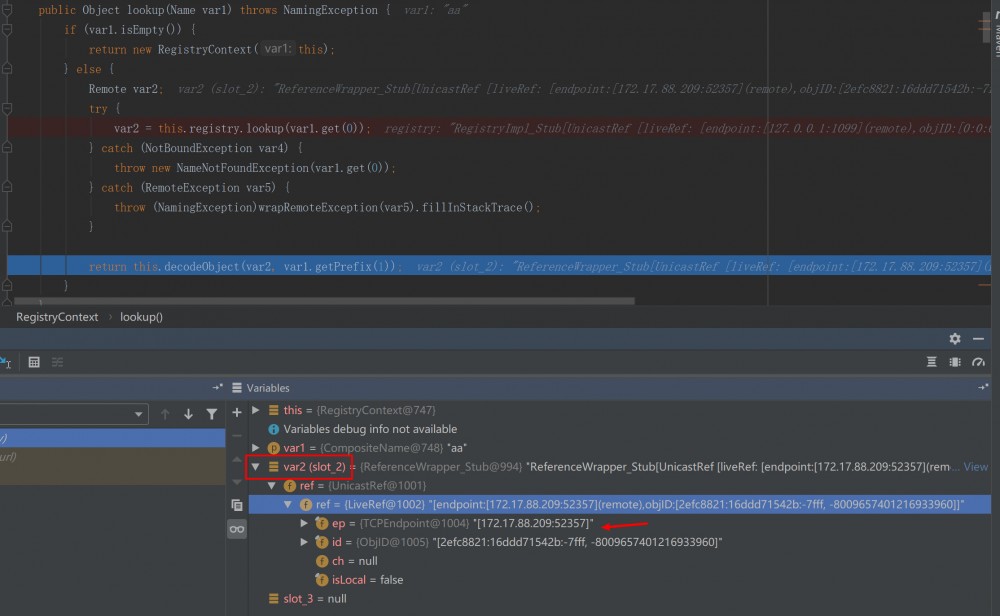
Task: Click the remove watch minus icon
Action: click(237, 436)
